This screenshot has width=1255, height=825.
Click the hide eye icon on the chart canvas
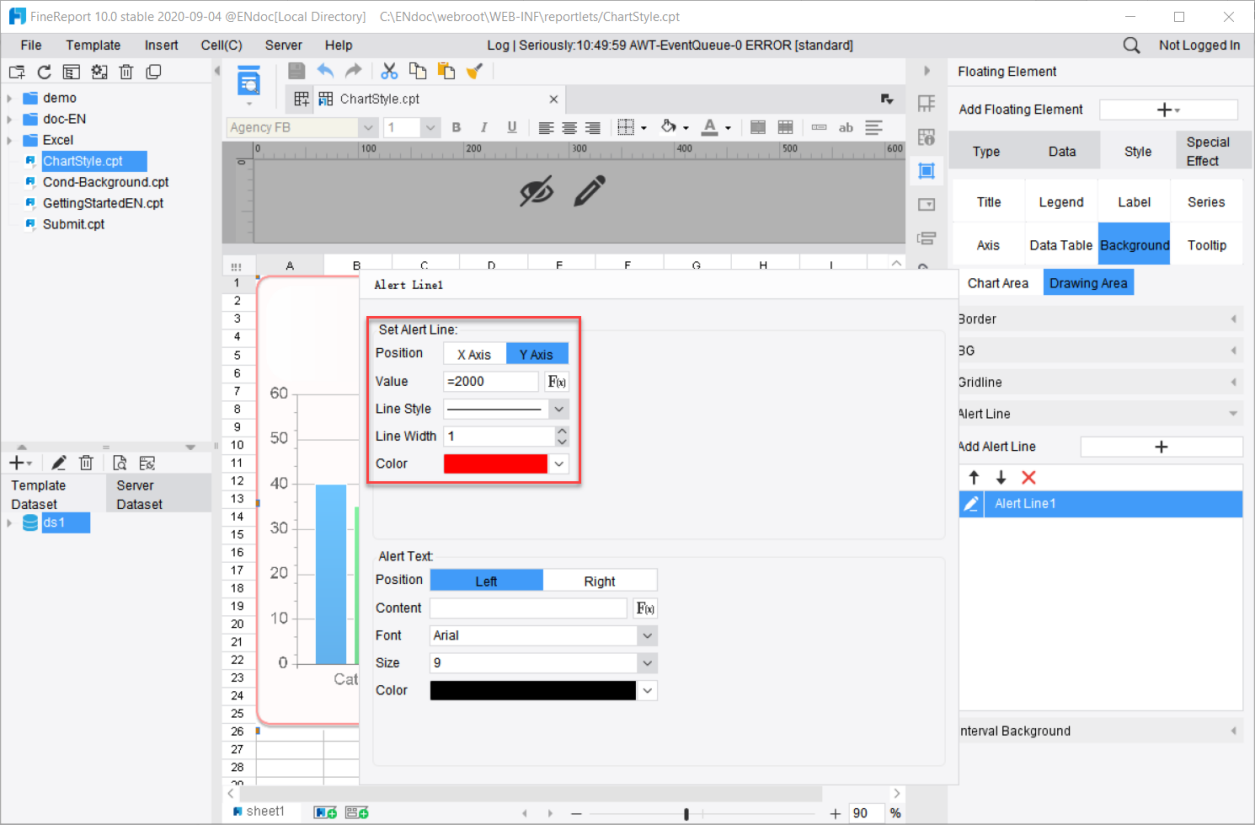536,190
